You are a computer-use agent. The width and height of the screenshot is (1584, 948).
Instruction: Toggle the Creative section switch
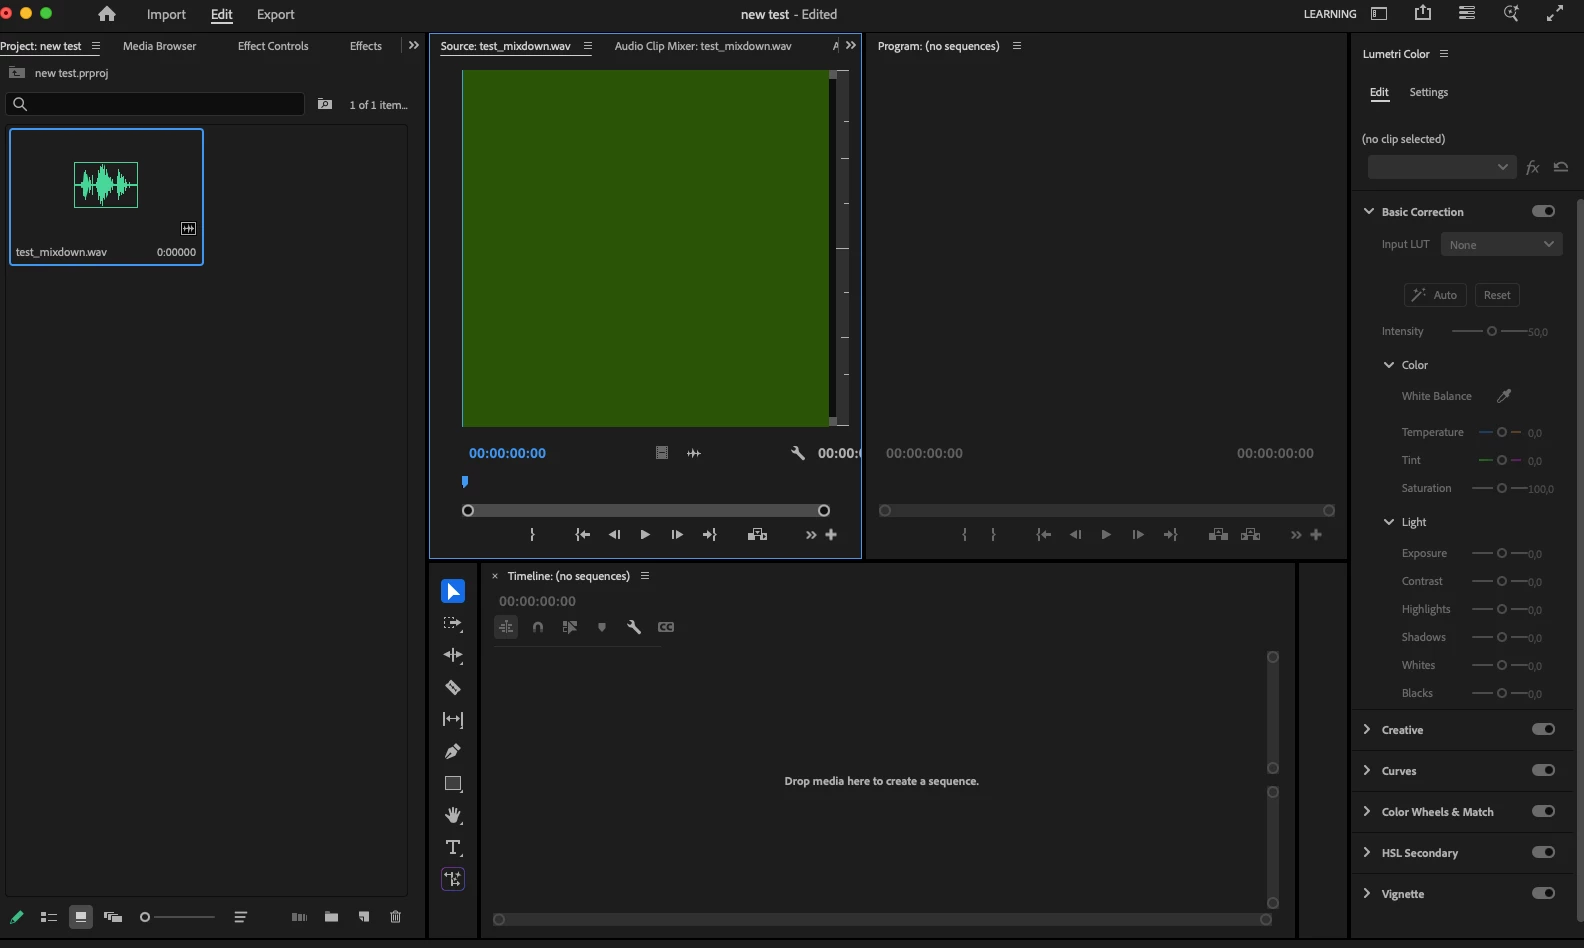[1543, 729]
